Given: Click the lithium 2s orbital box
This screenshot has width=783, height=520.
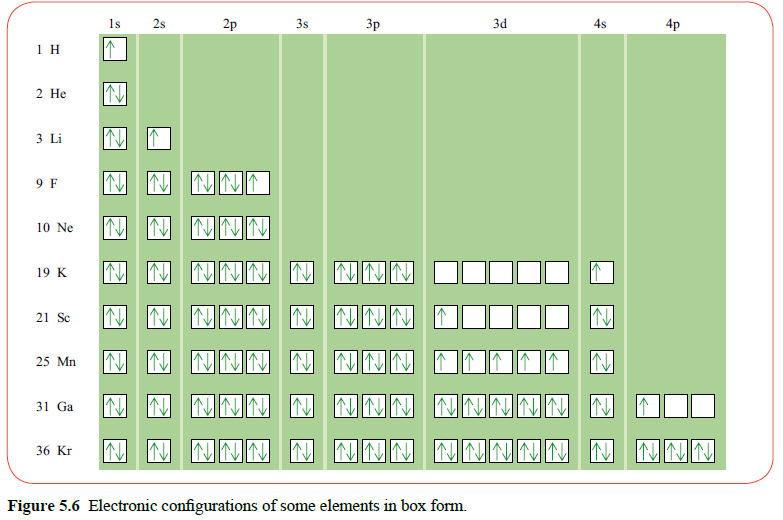Looking at the screenshot, I should coord(159,138).
